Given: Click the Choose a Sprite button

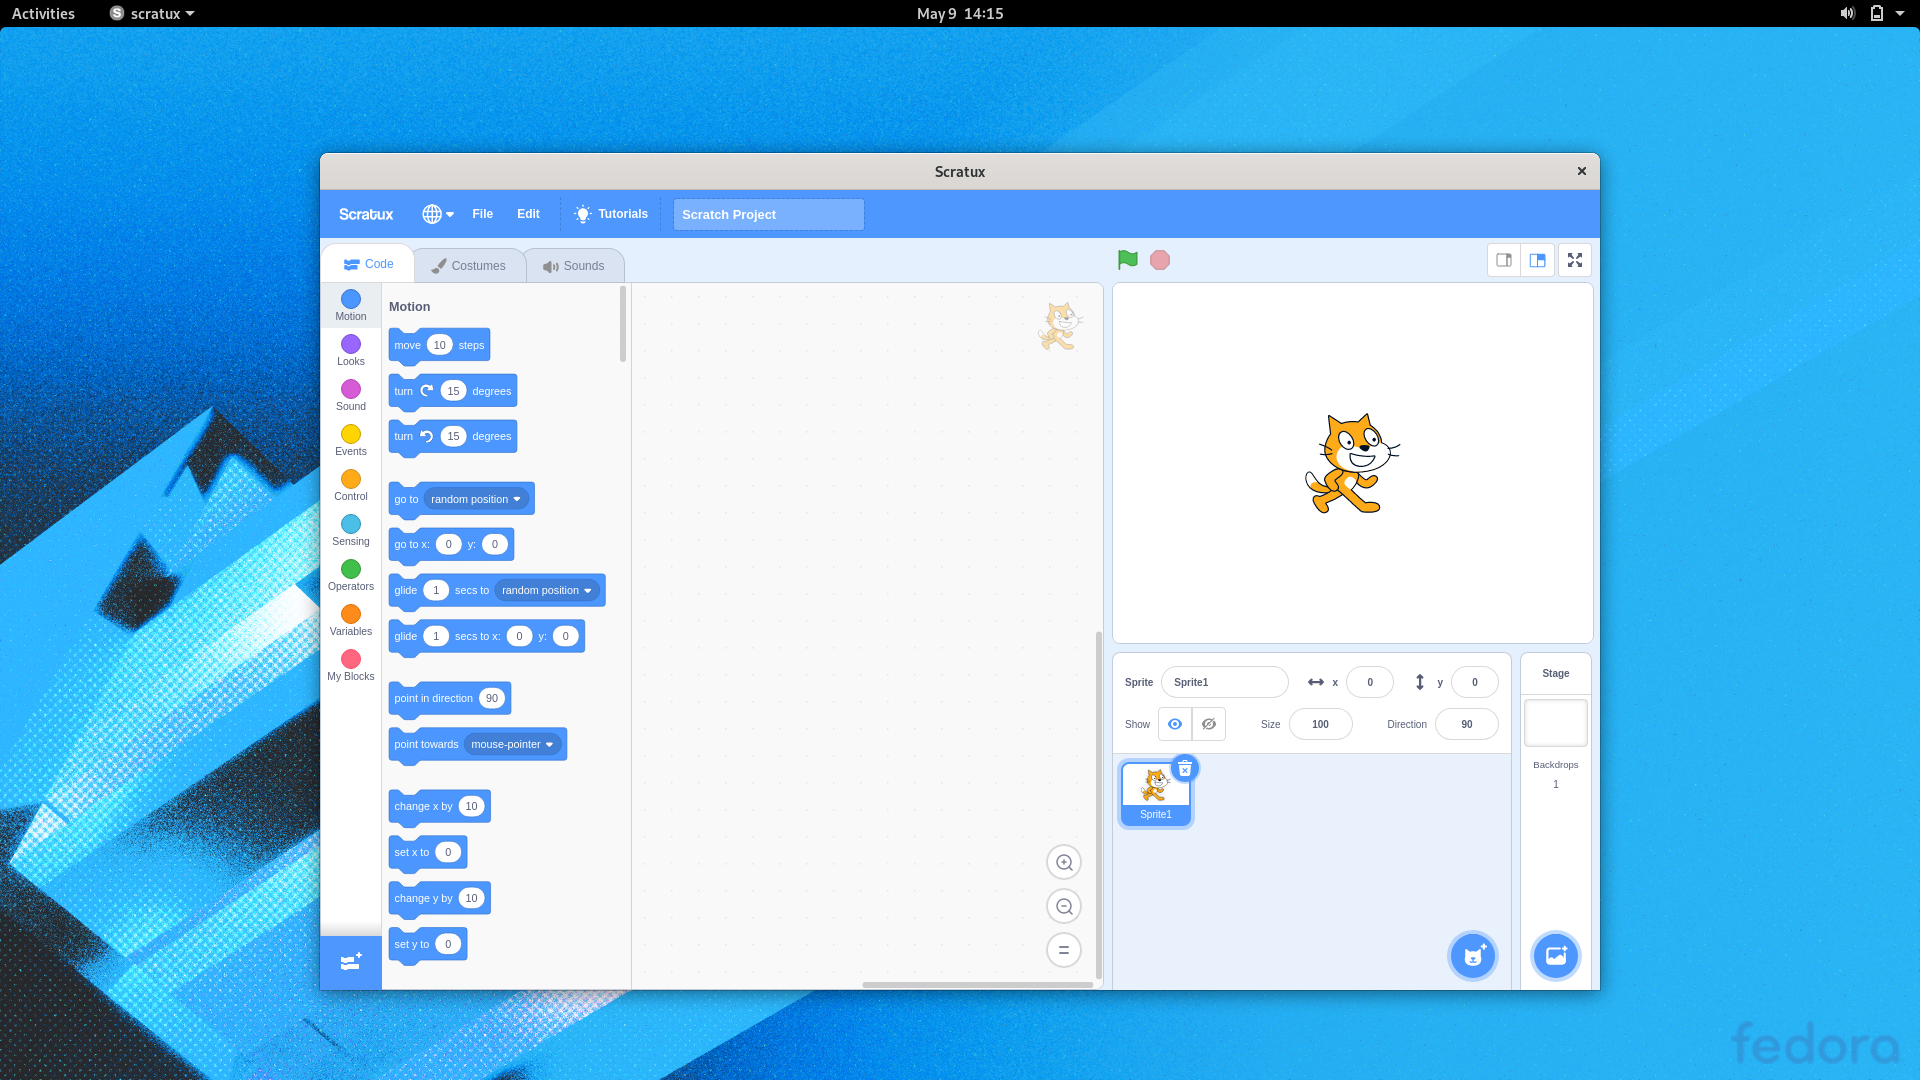Looking at the screenshot, I should pos(1473,956).
